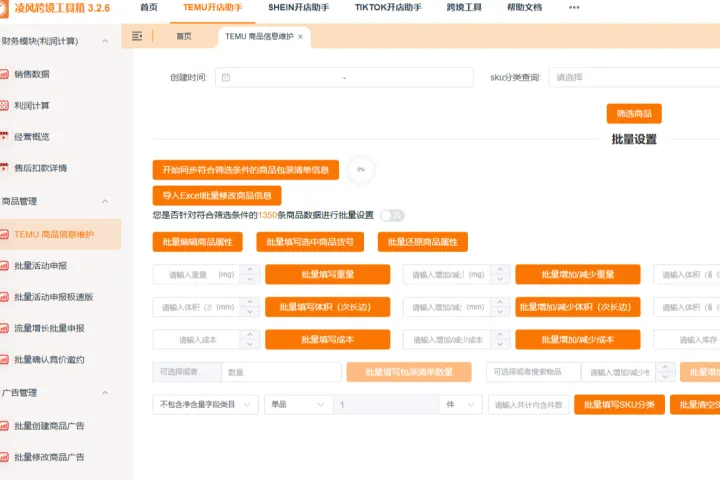Open 不包含净含量字段类目 dropdown
This screenshot has height=480, width=720.
click(206, 404)
